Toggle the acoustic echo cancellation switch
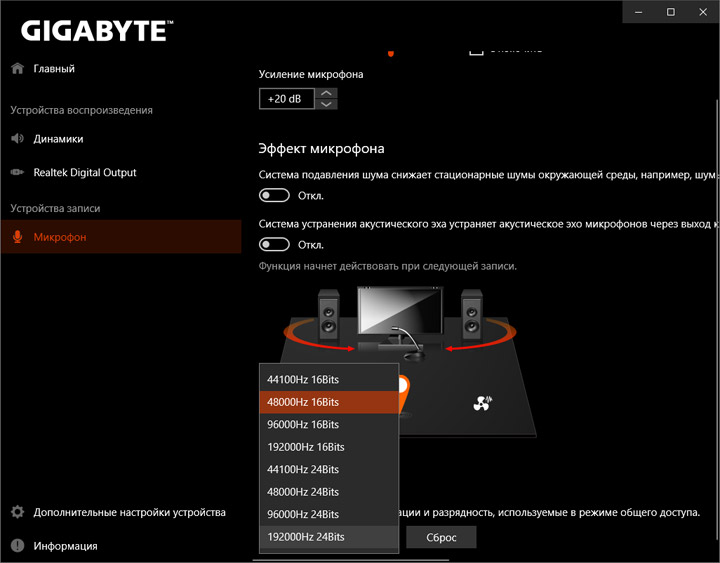720x563 pixels. click(274, 245)
